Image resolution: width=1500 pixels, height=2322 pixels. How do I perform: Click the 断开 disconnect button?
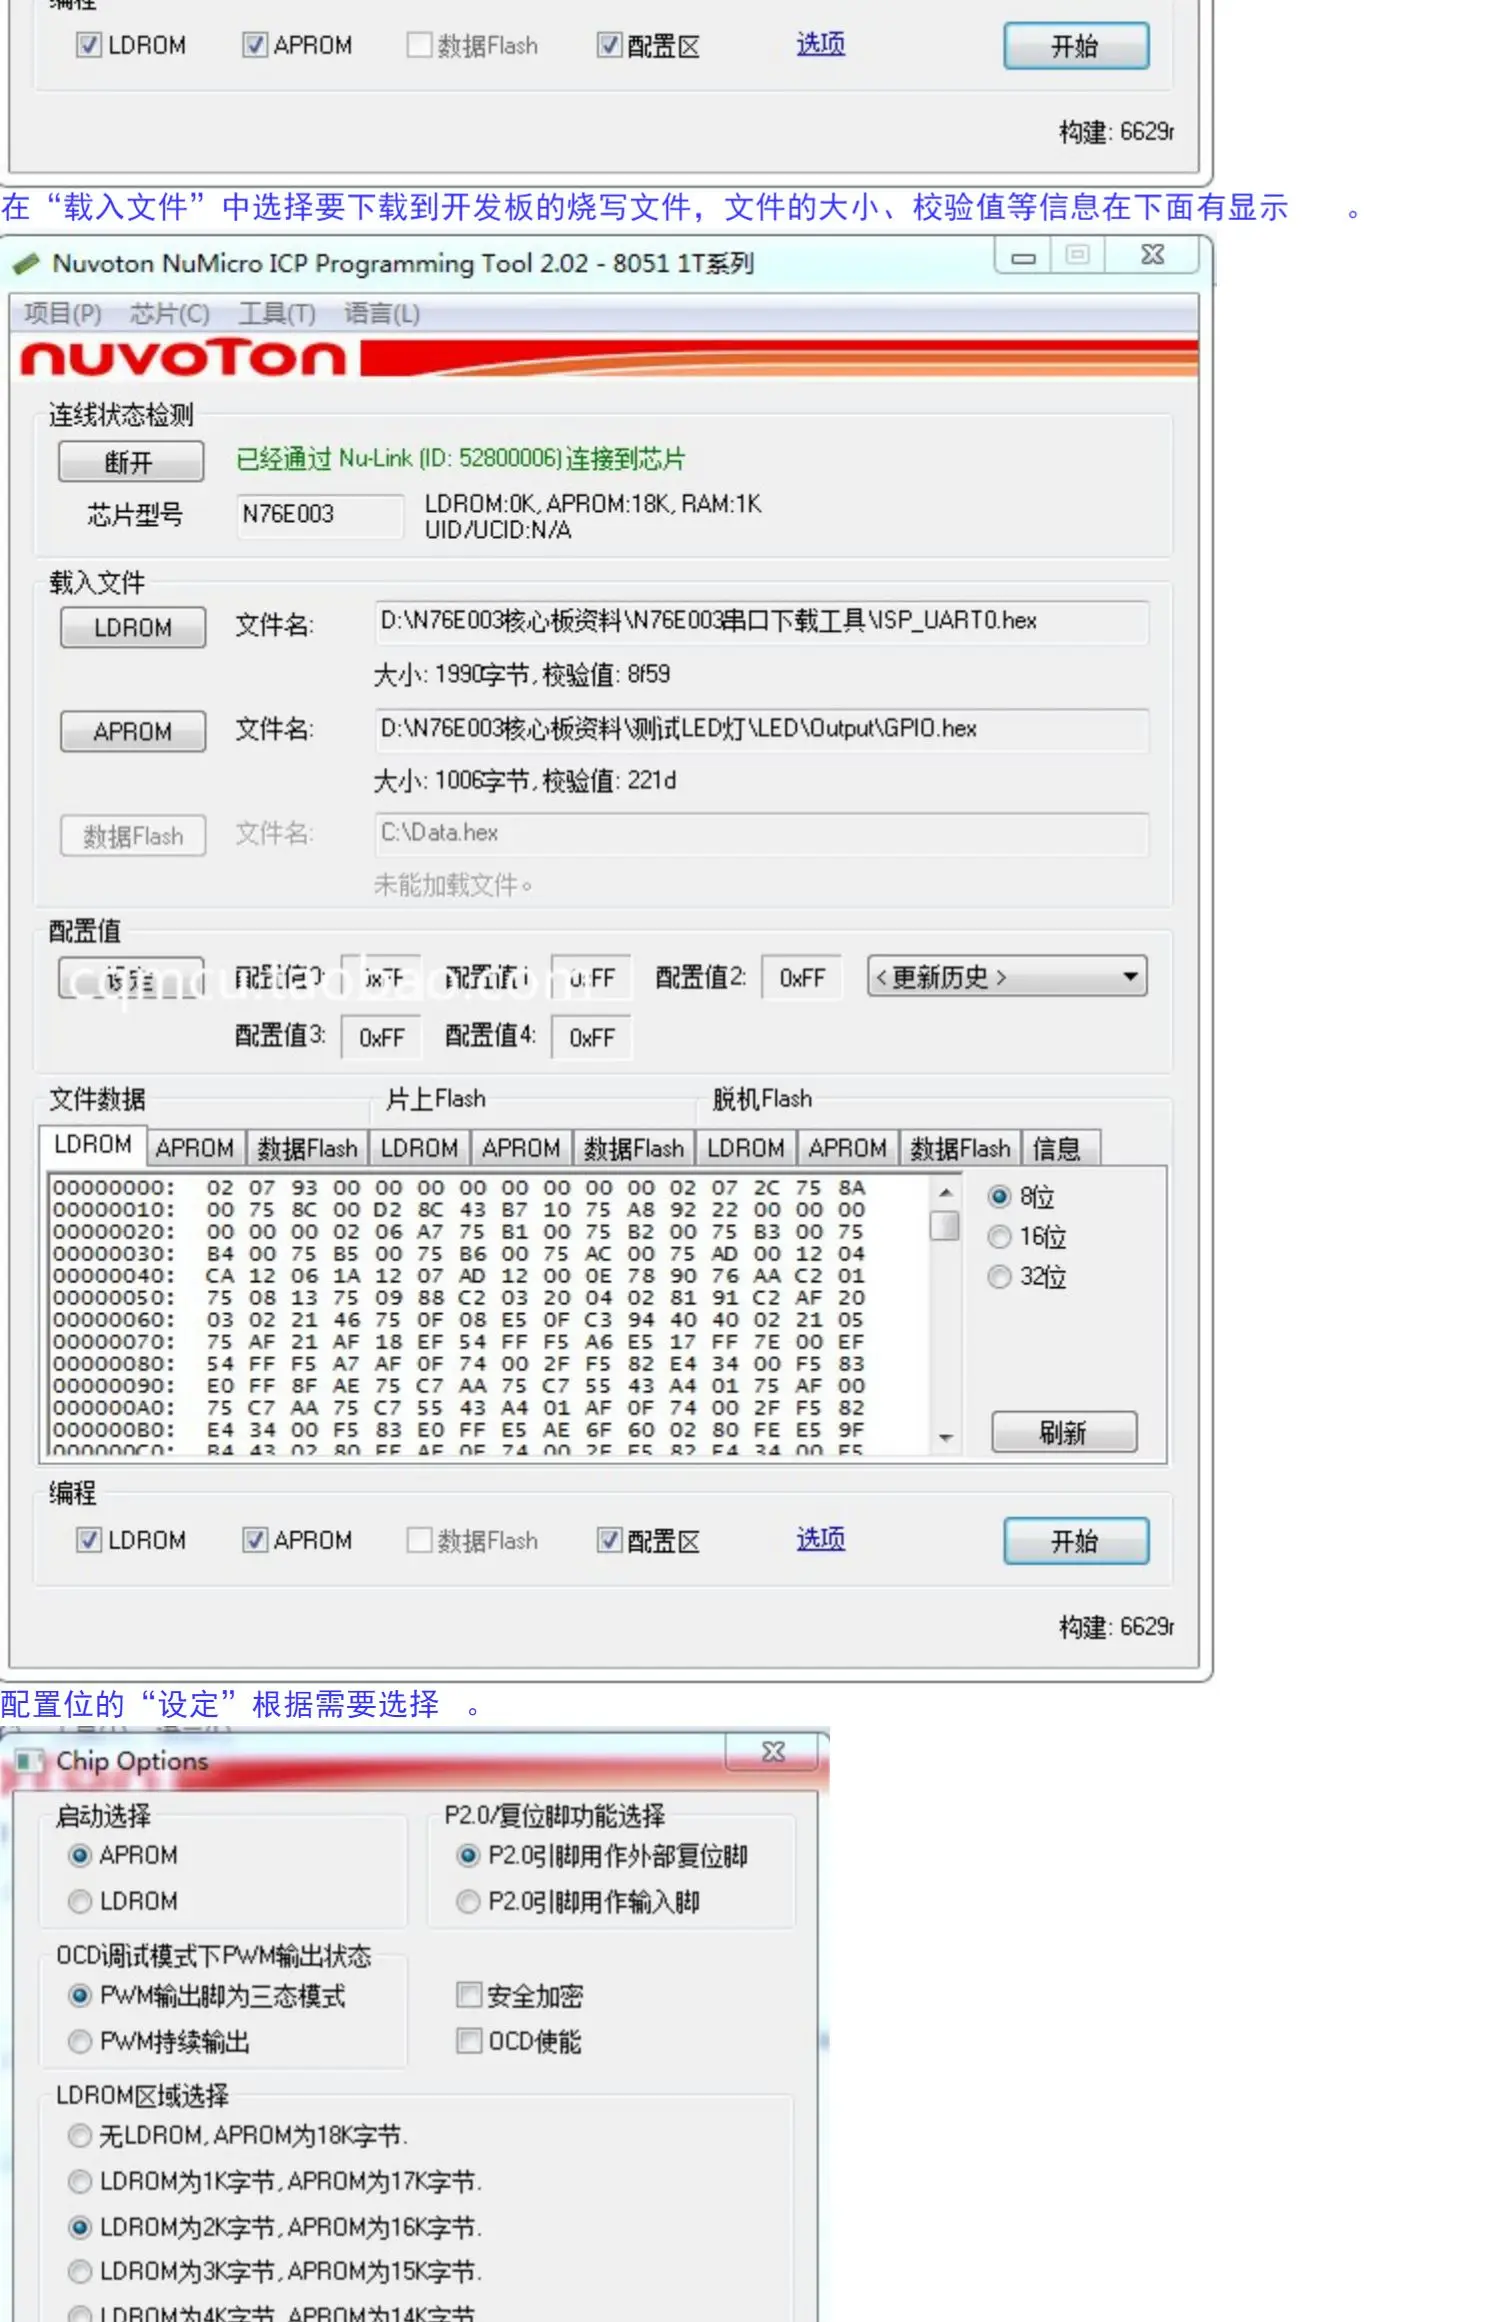point(131,462)
